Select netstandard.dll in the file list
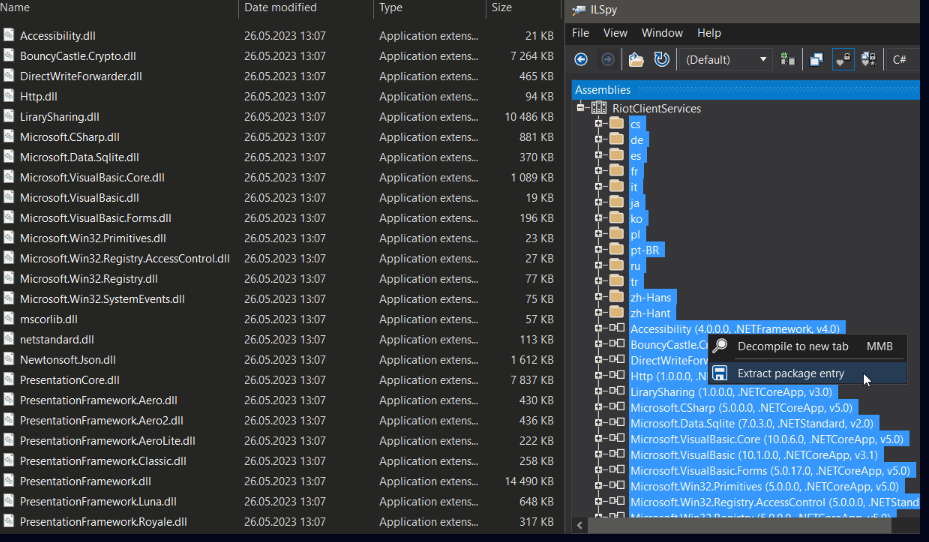Screen dimensions: 929x542 point(57,339)
